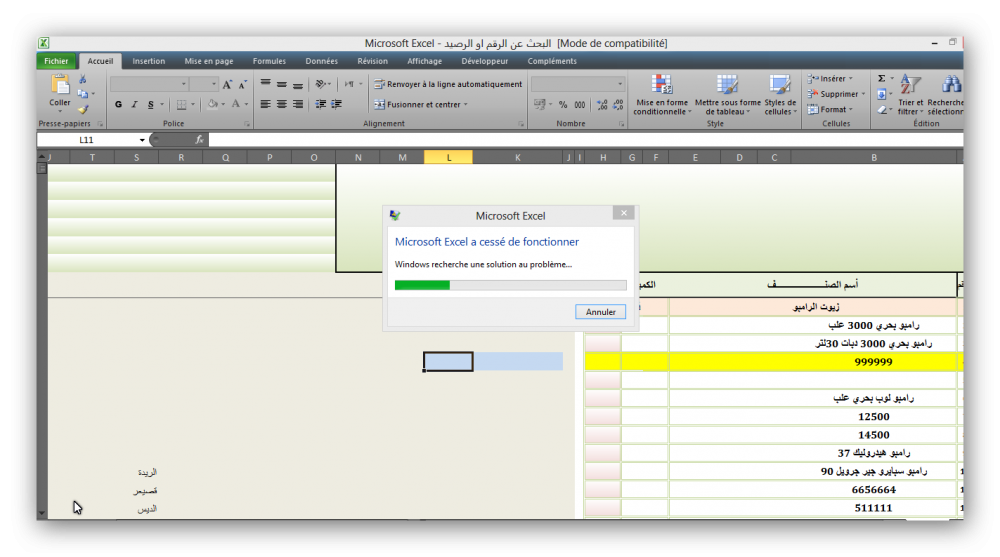
Task: Apply thousands separator 000 format
Action: (x=579, y=104)
